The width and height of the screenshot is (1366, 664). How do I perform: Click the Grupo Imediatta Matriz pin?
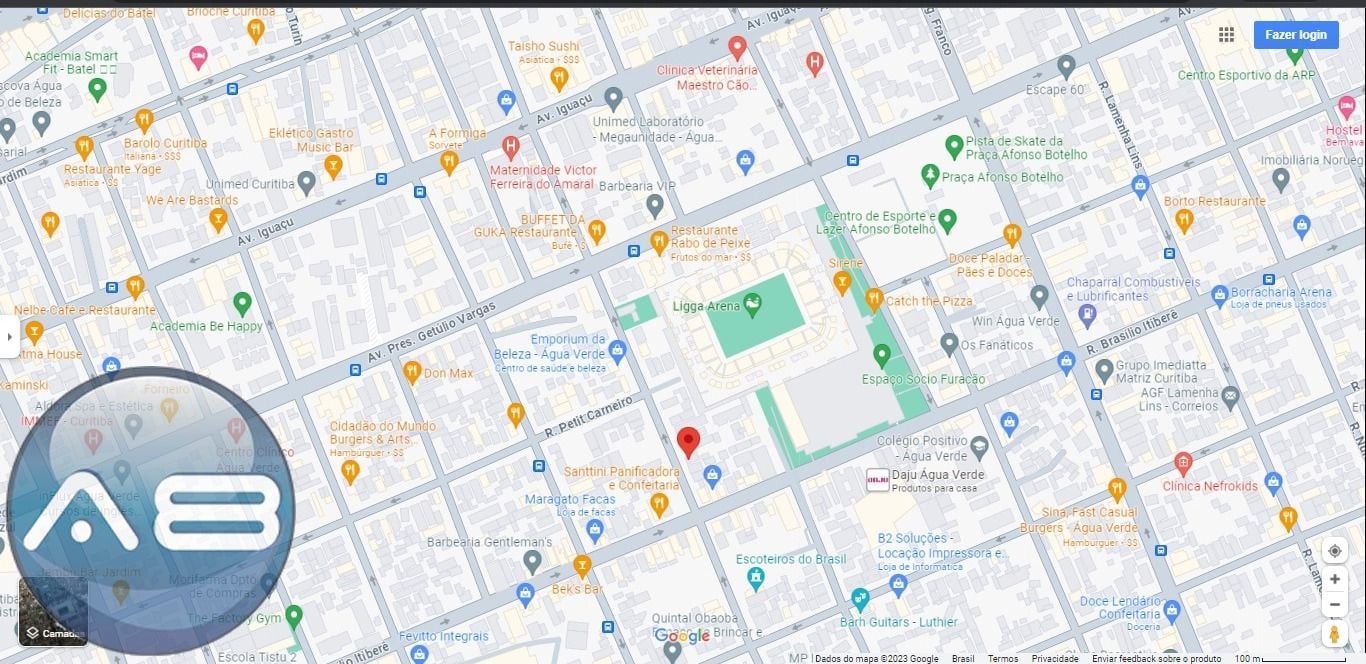1104,370
